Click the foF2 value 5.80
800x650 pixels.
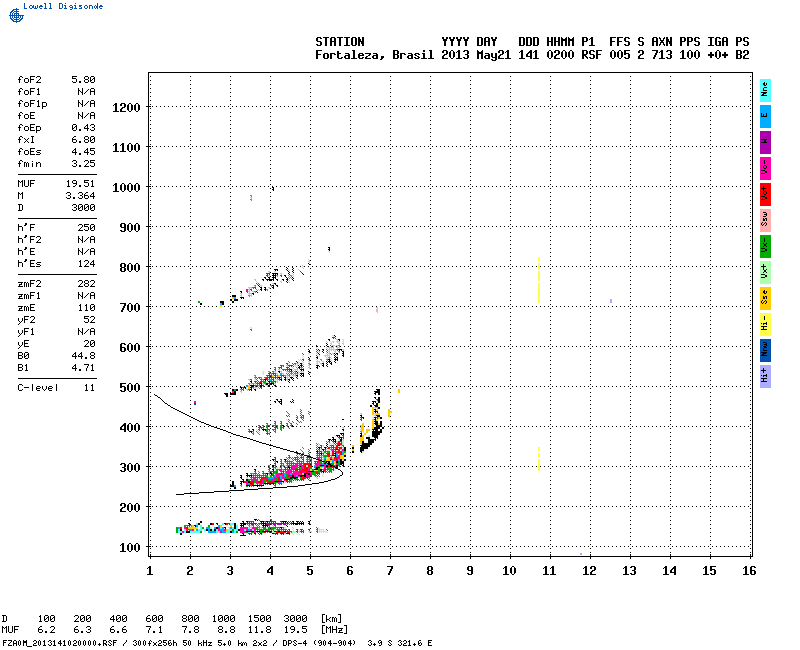pos(83,79)
